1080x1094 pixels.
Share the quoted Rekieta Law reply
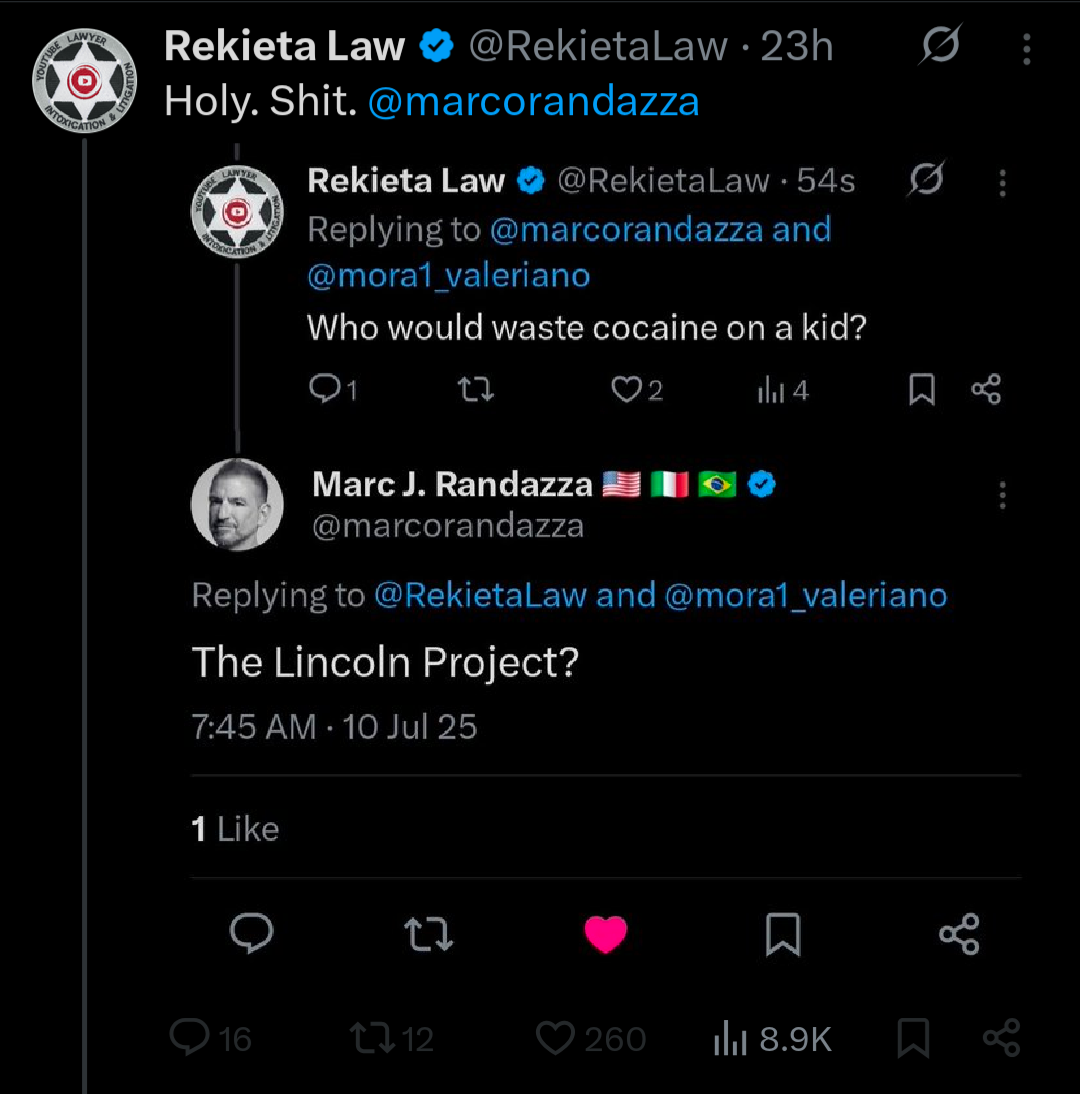(986, 389)
